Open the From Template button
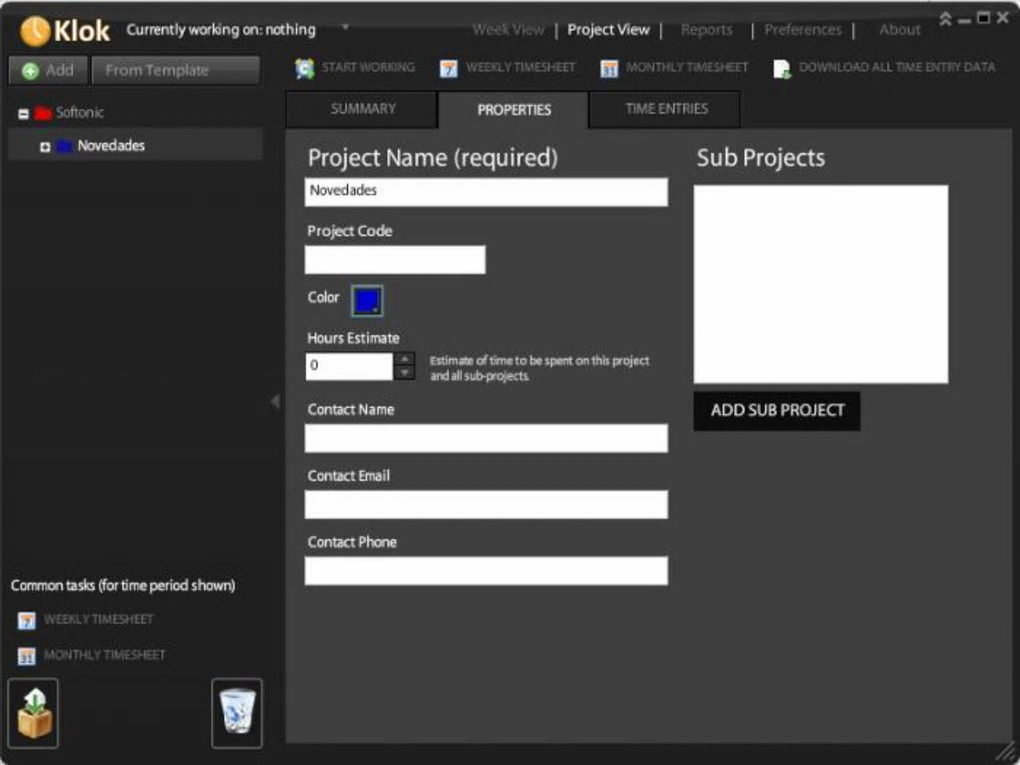 (x=176, y=70)
